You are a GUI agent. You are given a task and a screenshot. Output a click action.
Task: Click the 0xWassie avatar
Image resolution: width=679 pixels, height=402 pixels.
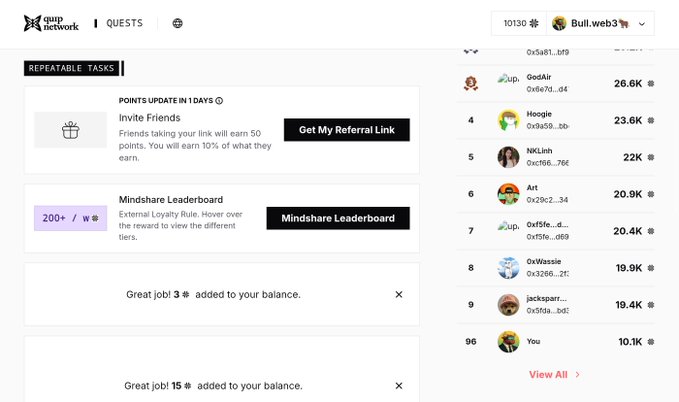(508, 268)
